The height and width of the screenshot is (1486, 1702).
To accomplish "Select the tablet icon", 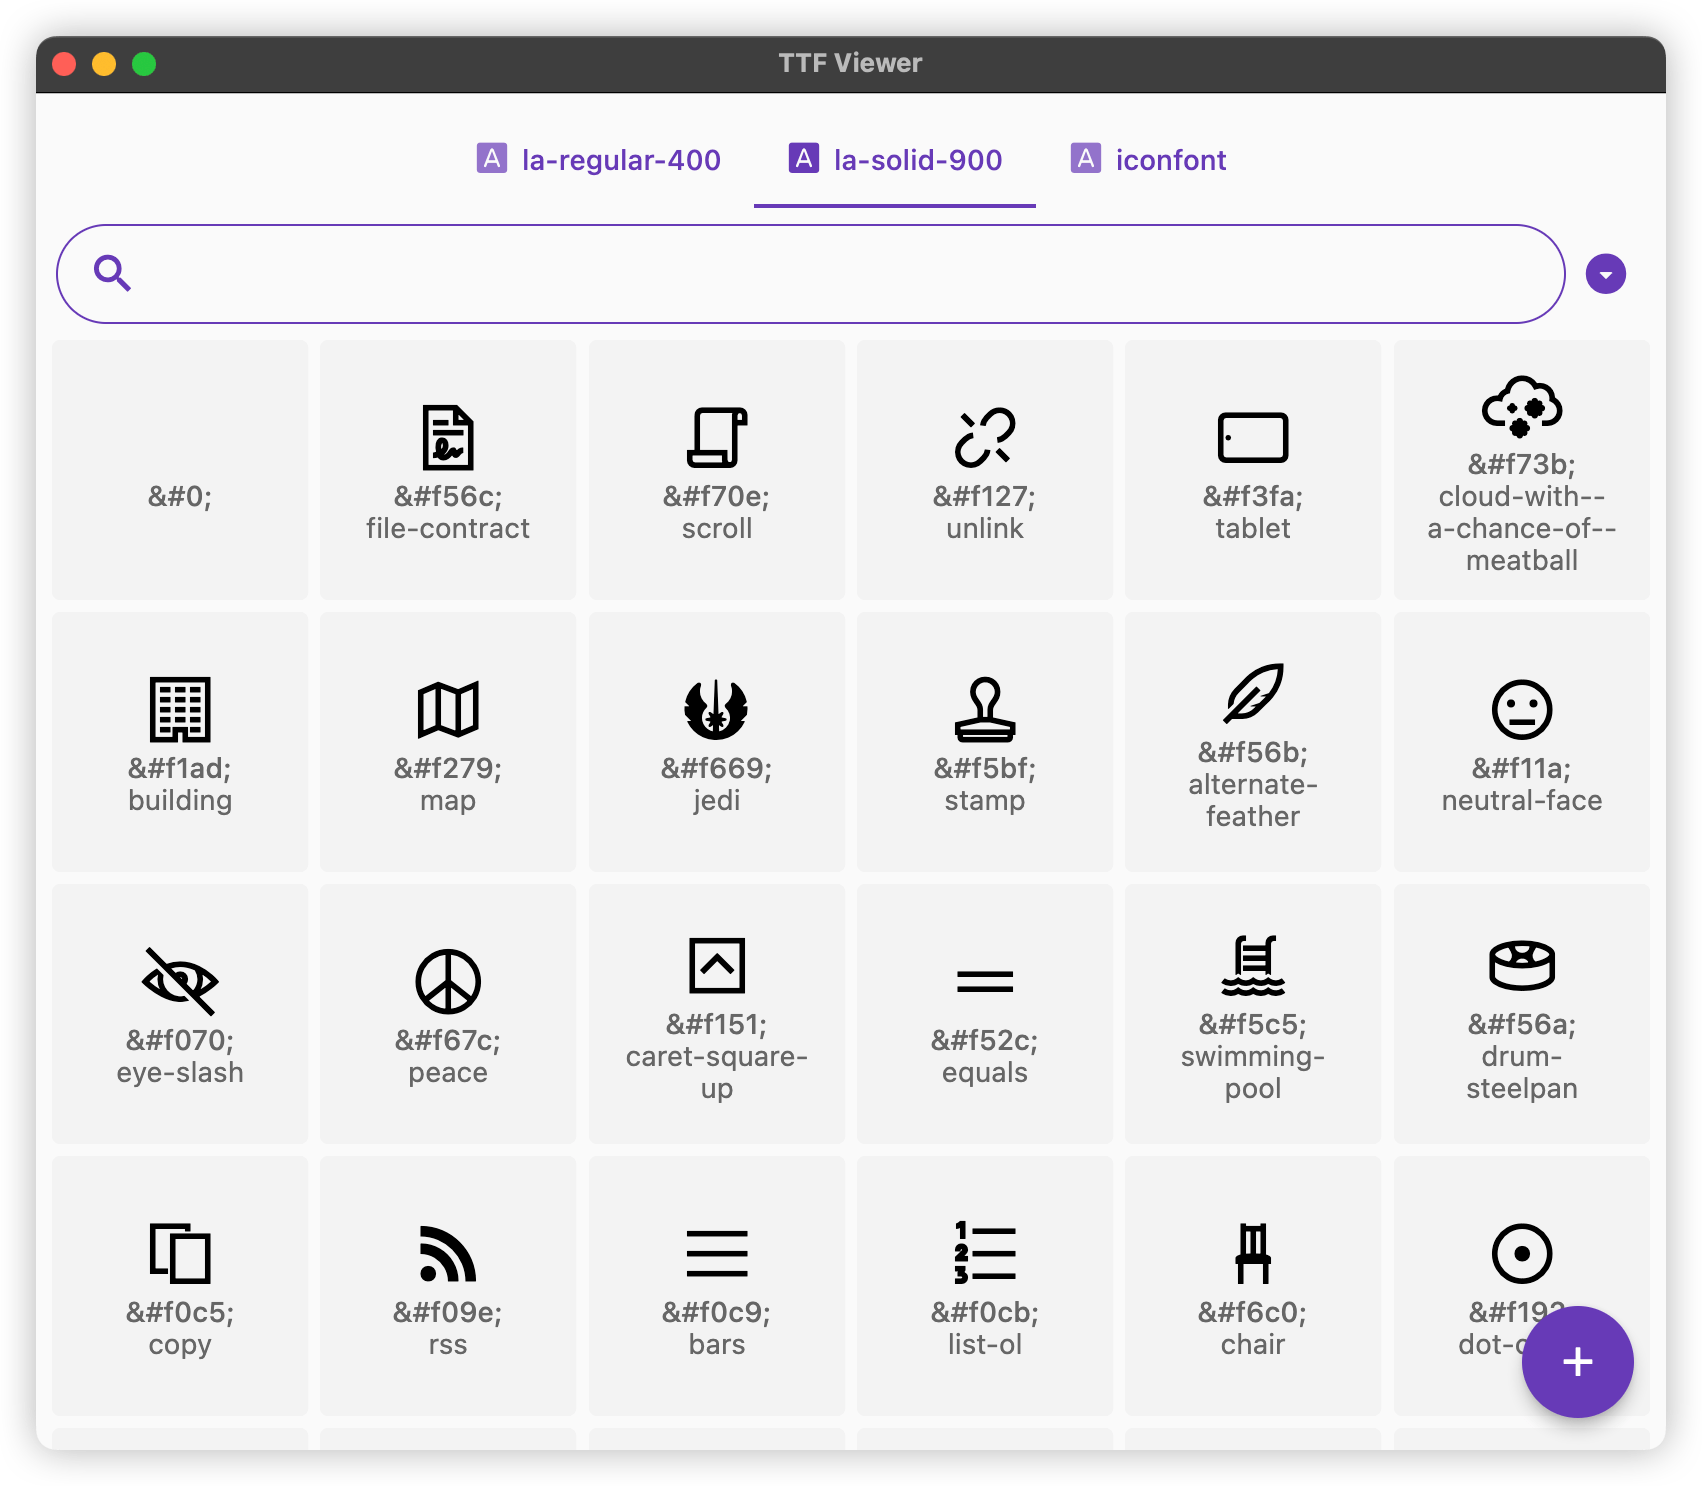I will click(1253, 437).
